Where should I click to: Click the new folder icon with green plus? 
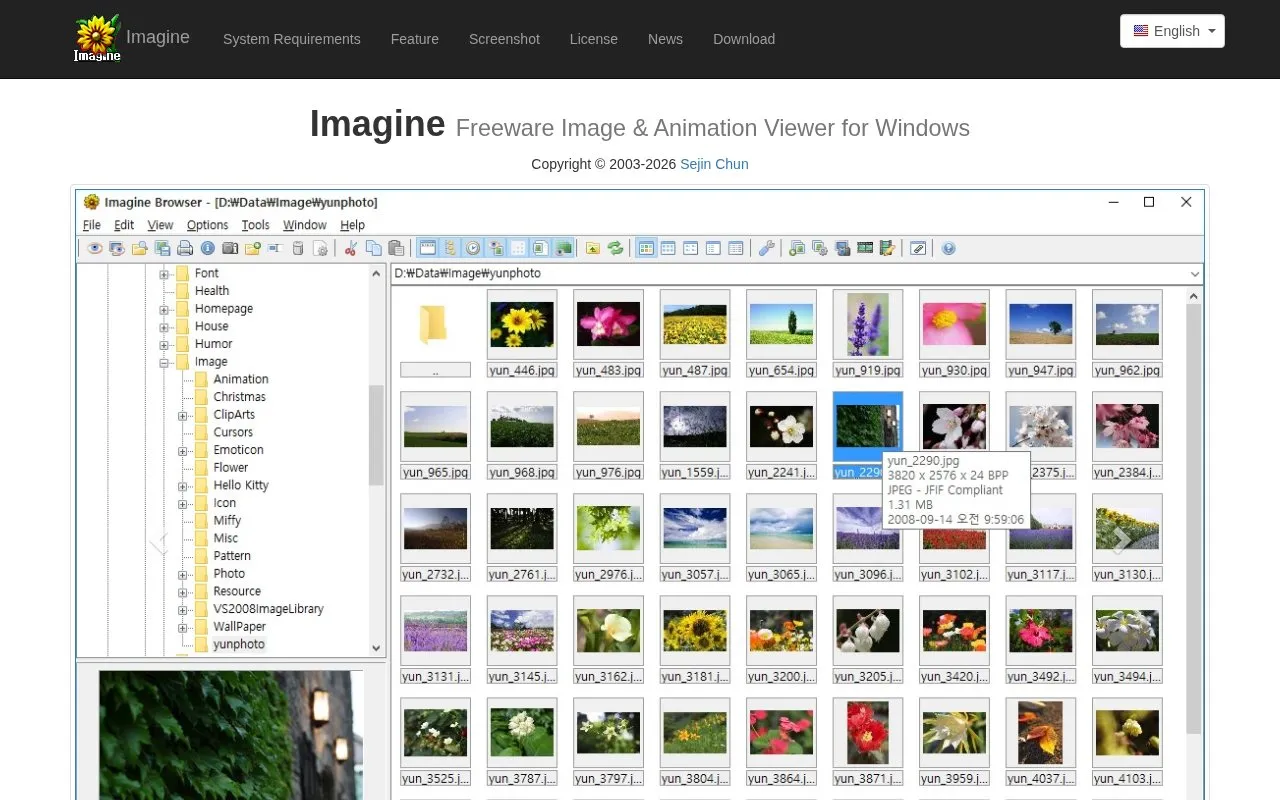click(x=253, y=248)
